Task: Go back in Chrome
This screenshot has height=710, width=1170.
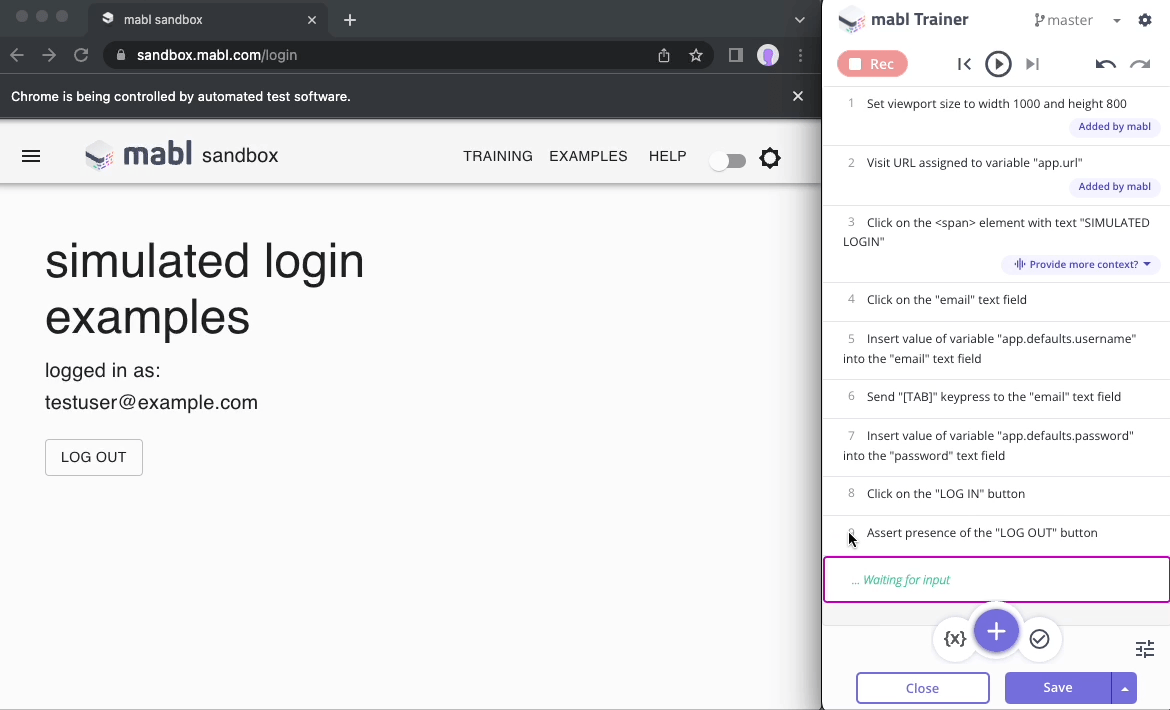Action: click(x=17, y=55)
